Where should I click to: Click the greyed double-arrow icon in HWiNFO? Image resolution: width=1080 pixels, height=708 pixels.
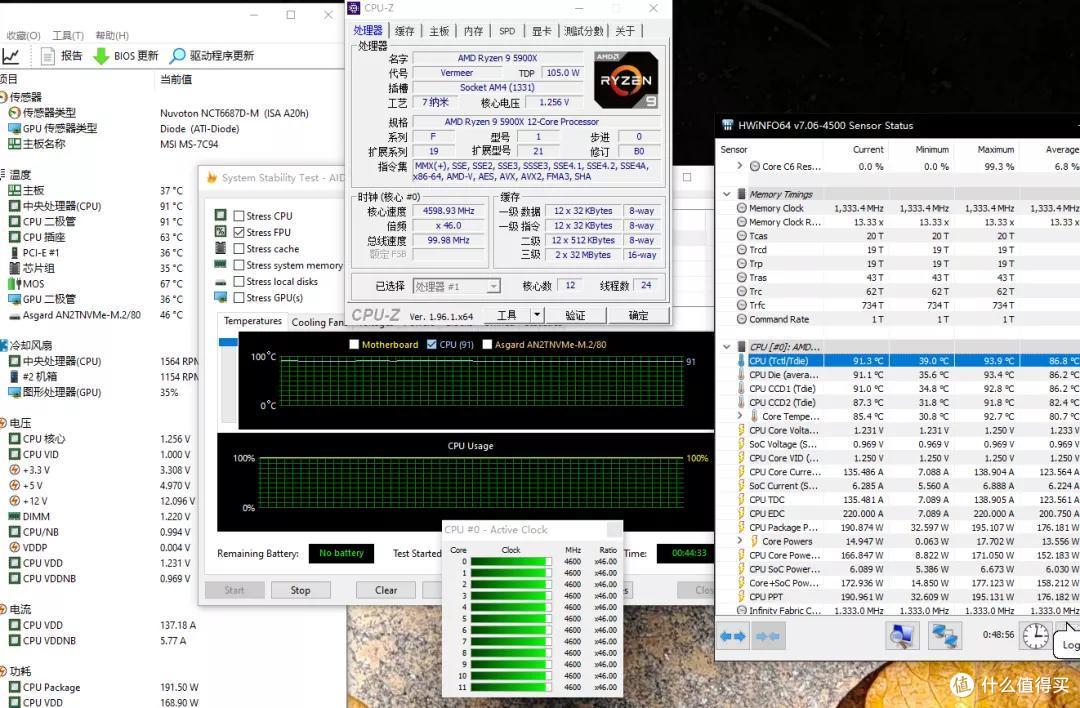tap(768, 636)
